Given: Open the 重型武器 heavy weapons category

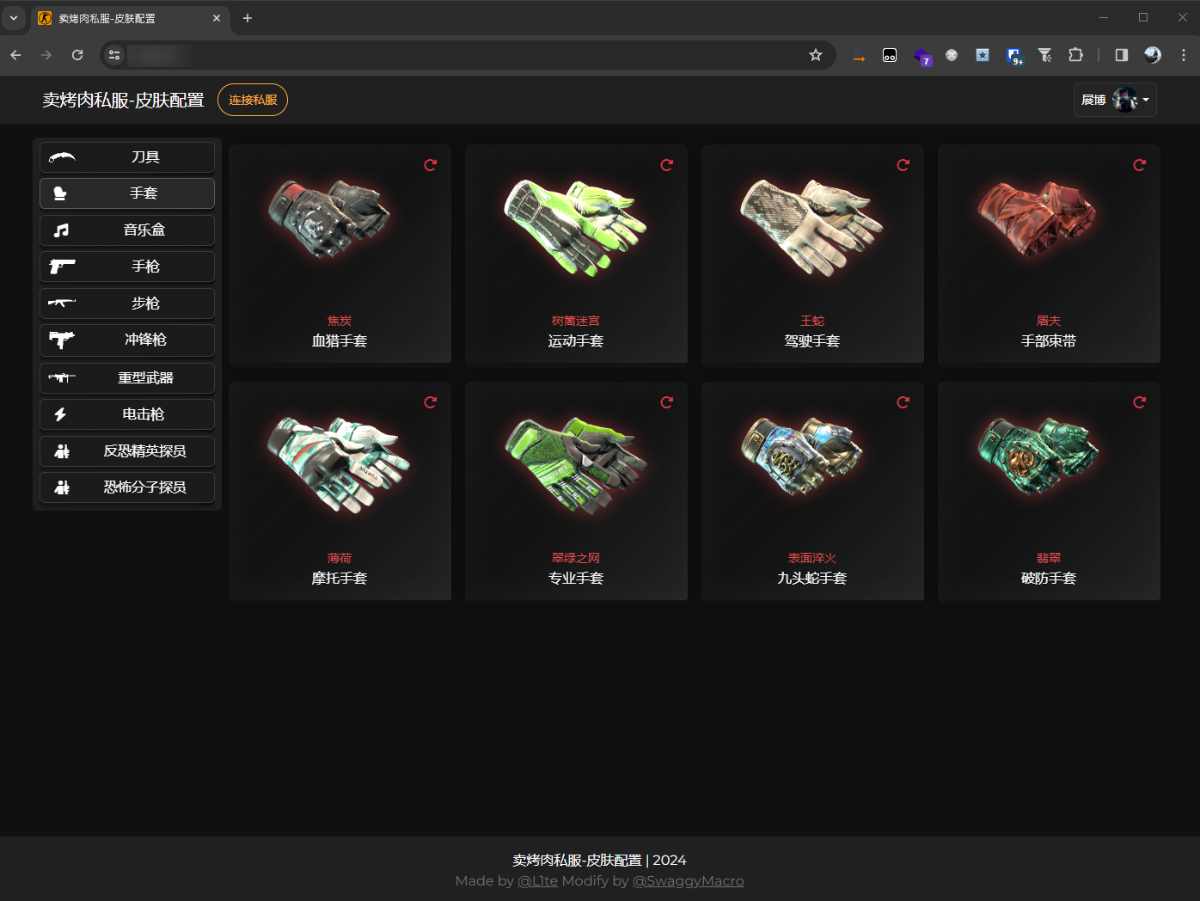Looking at the screenshot, I should [127, 378].
